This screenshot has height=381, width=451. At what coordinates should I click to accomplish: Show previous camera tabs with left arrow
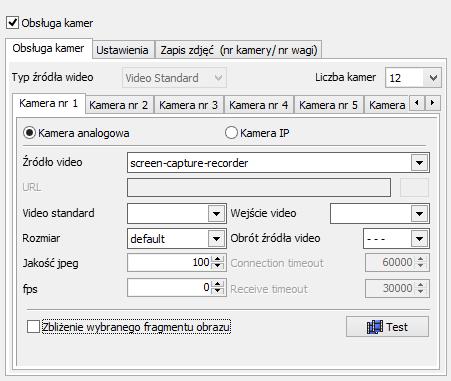(x=417, y=103)
